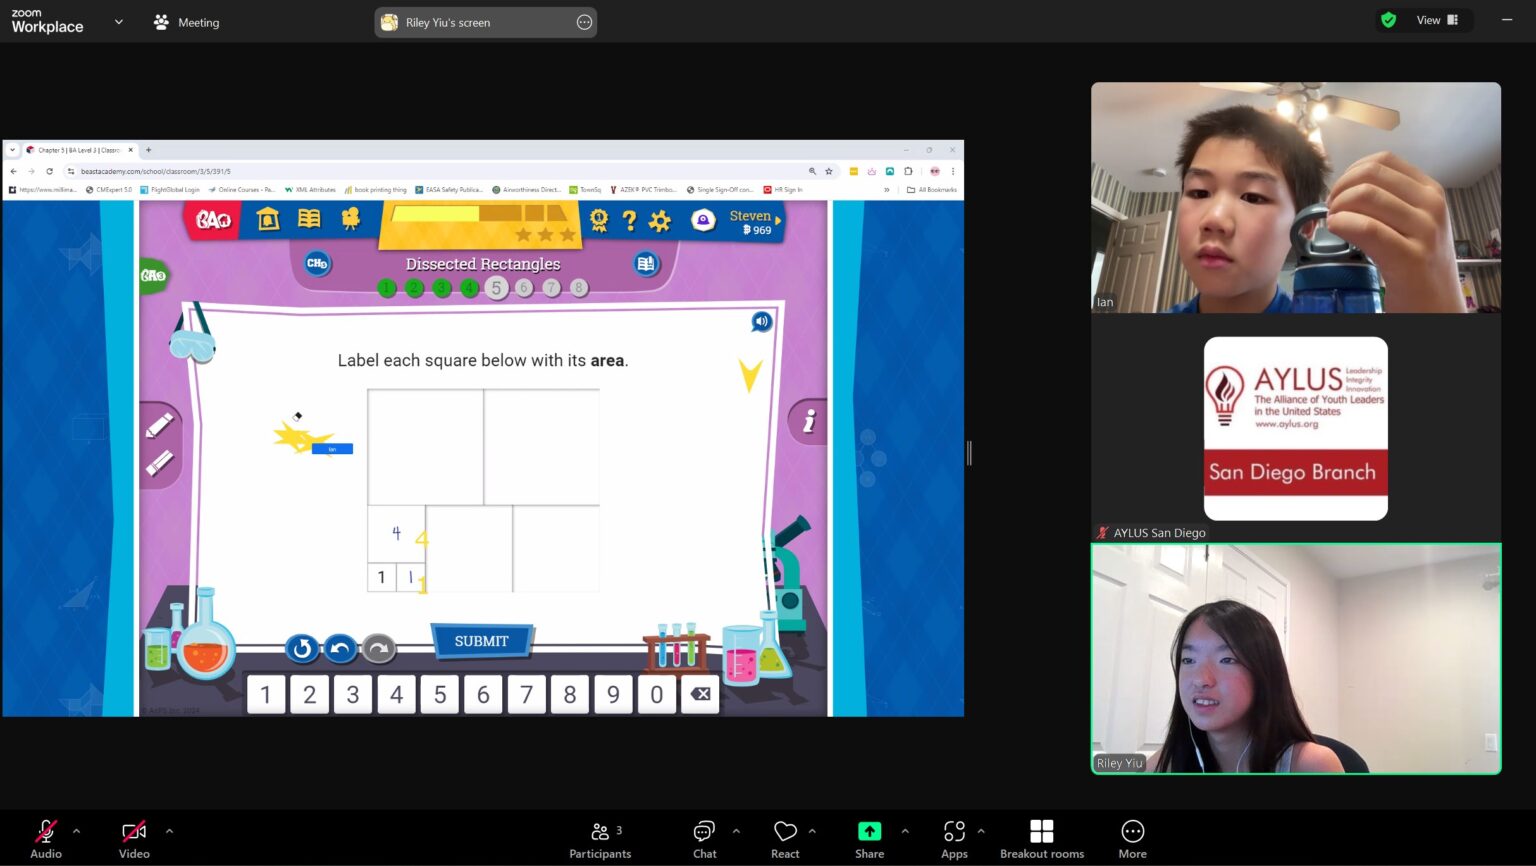Go to completed question 1 dot
Screen dimensions: 1536x866
387,288
